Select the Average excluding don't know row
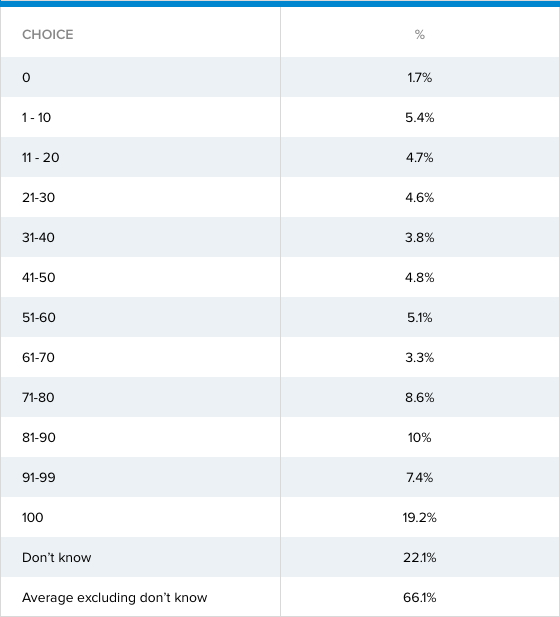This screenshot has width=560, height=617. coord(280,597)
